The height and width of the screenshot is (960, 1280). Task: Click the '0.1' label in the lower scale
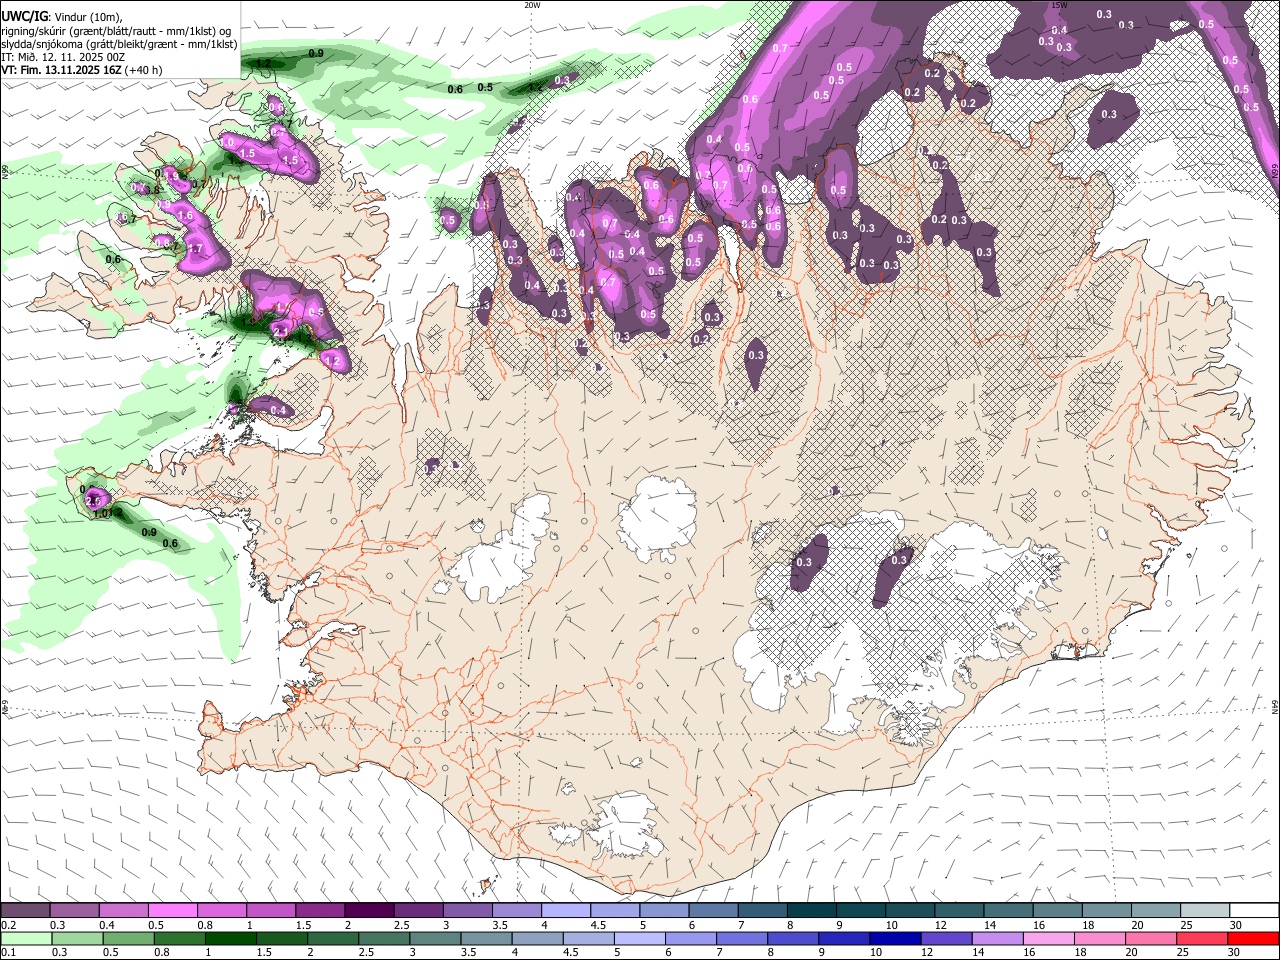9,952
